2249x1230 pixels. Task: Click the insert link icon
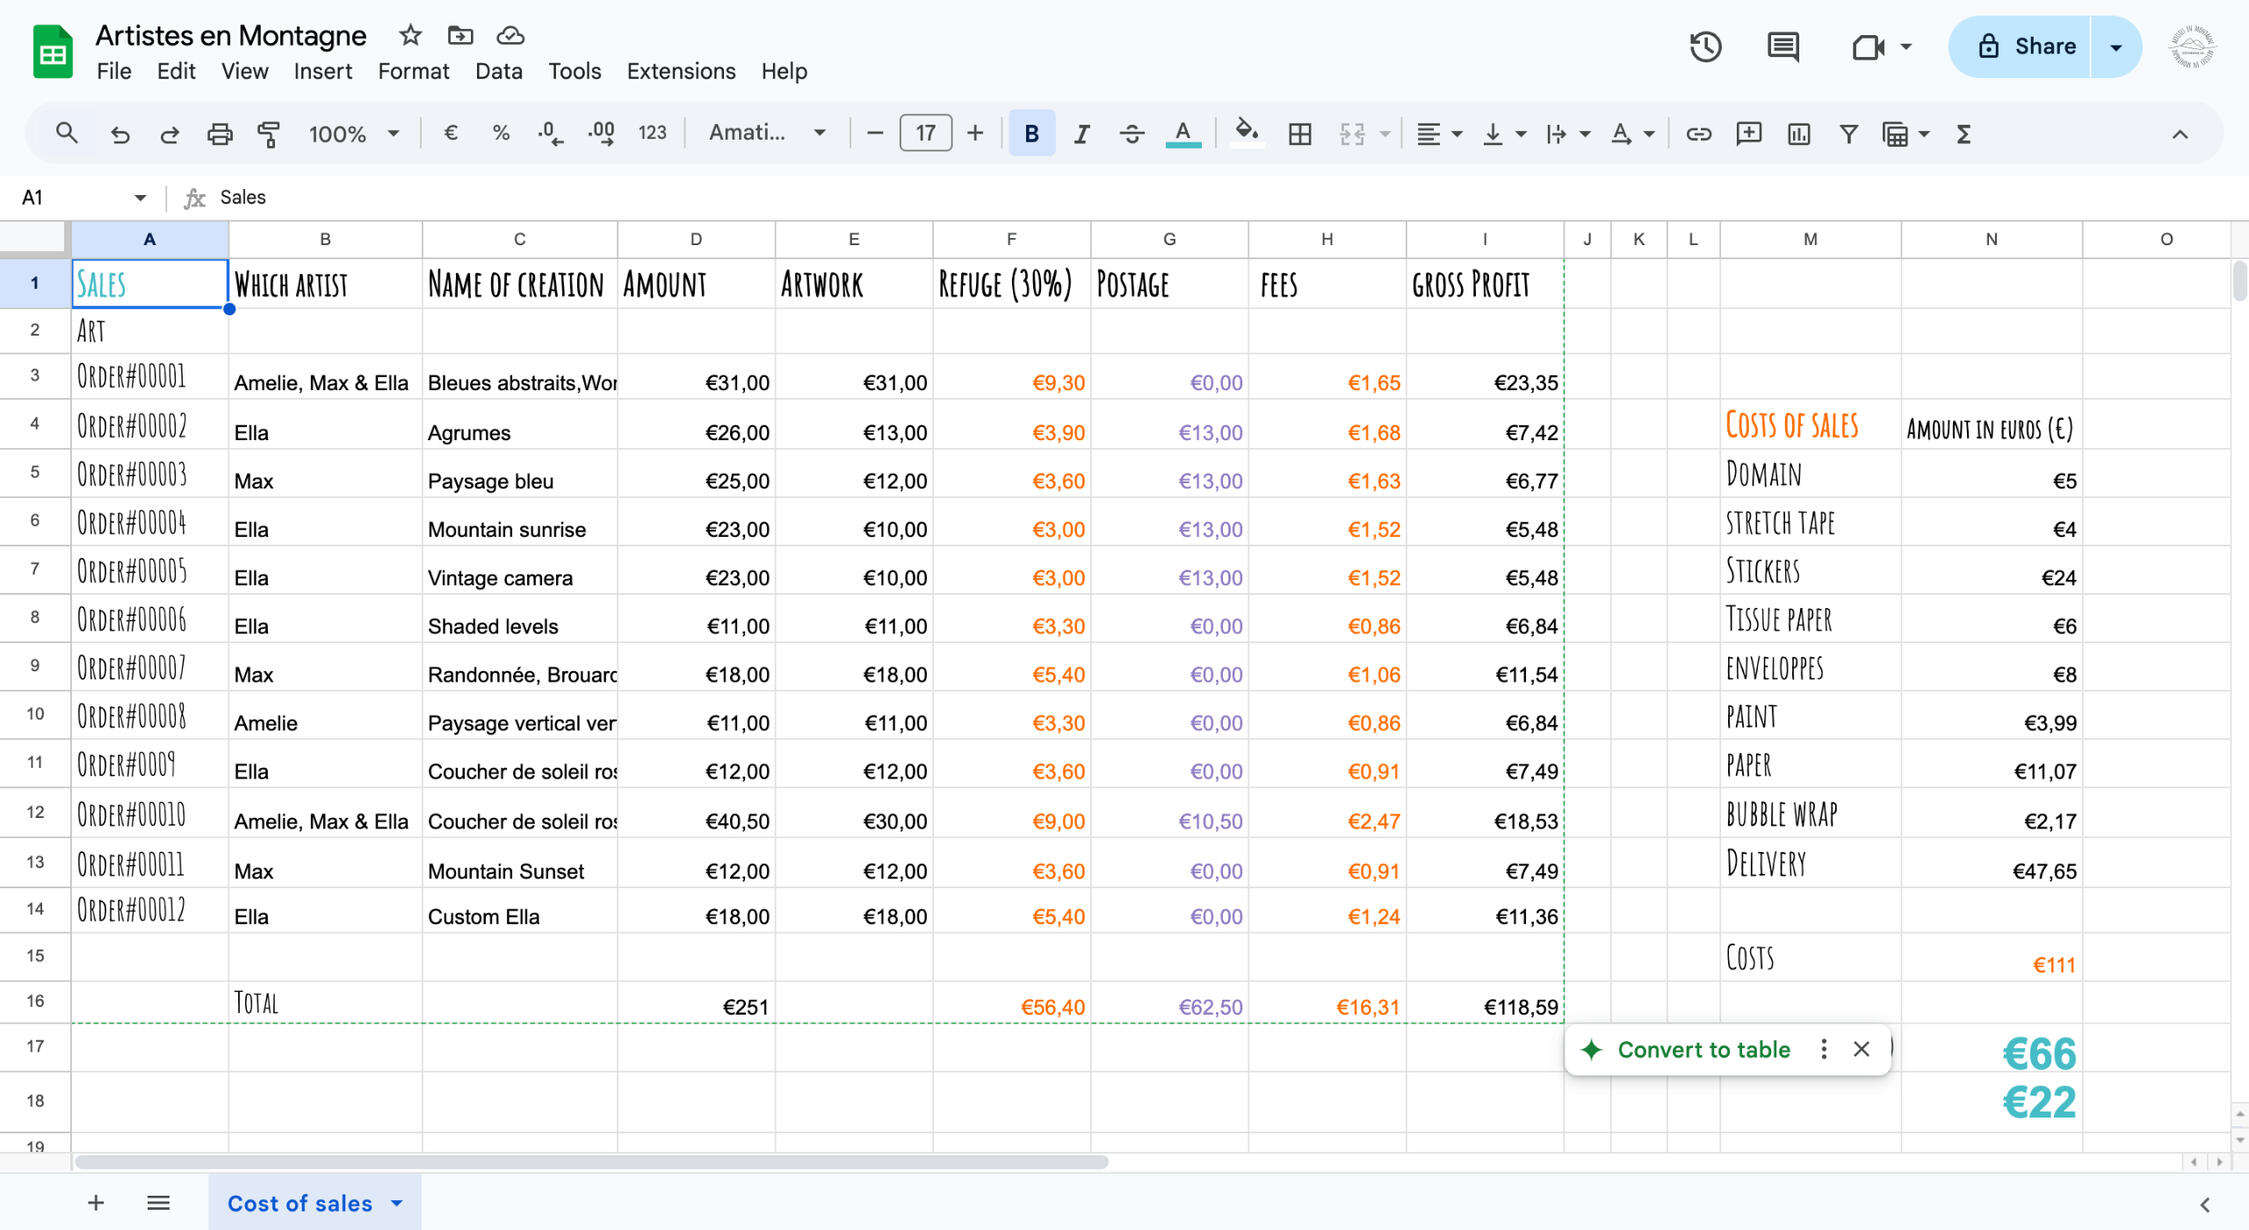point(1698,134)
